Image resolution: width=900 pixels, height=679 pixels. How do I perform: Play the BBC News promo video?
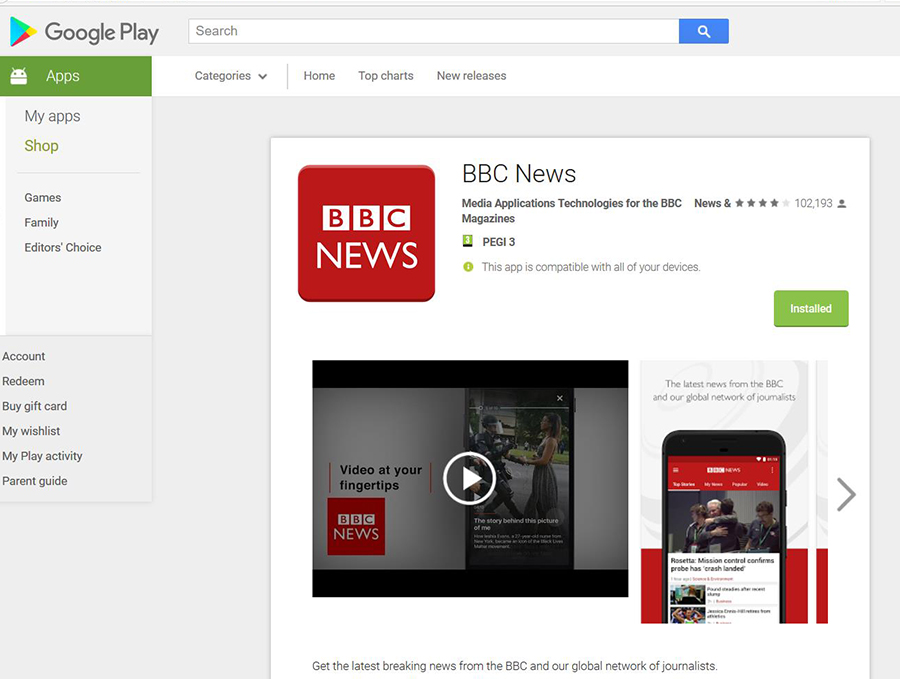click(470, 479)
